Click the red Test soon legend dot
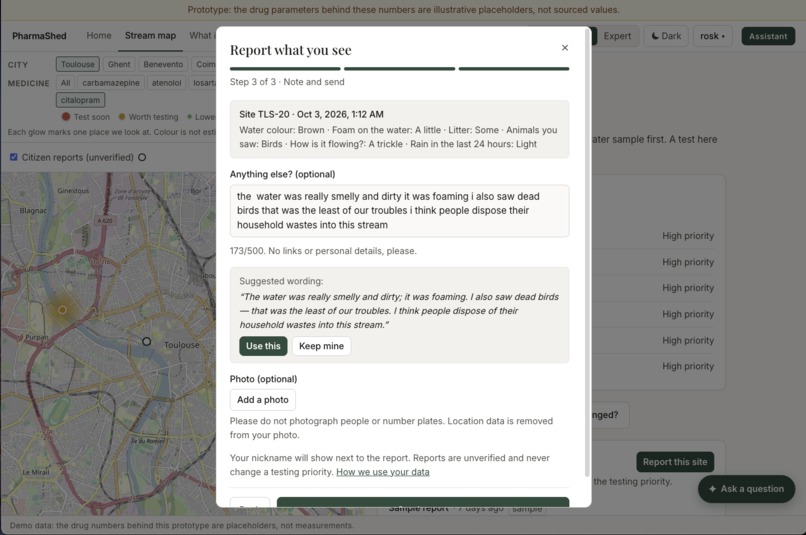806x535 pixels. 66,117
